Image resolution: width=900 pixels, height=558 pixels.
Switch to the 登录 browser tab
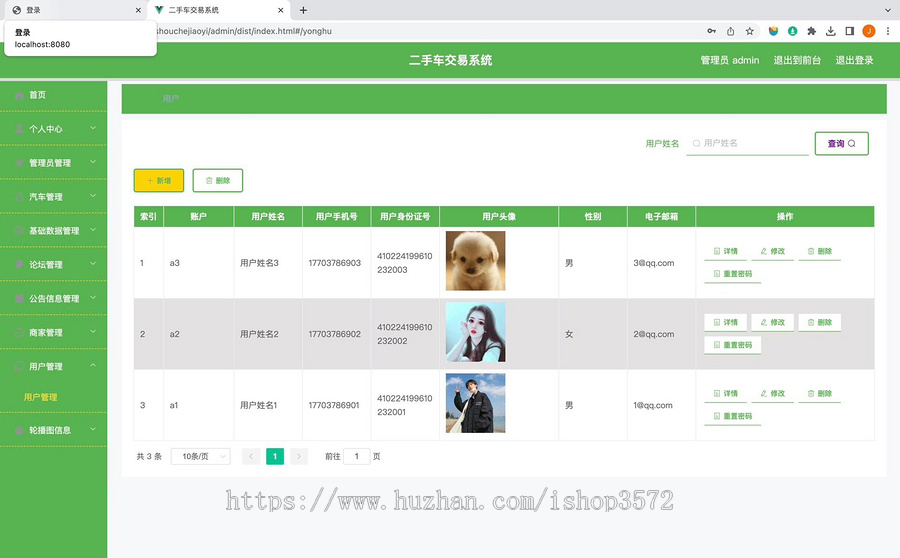tap(75, 10)
